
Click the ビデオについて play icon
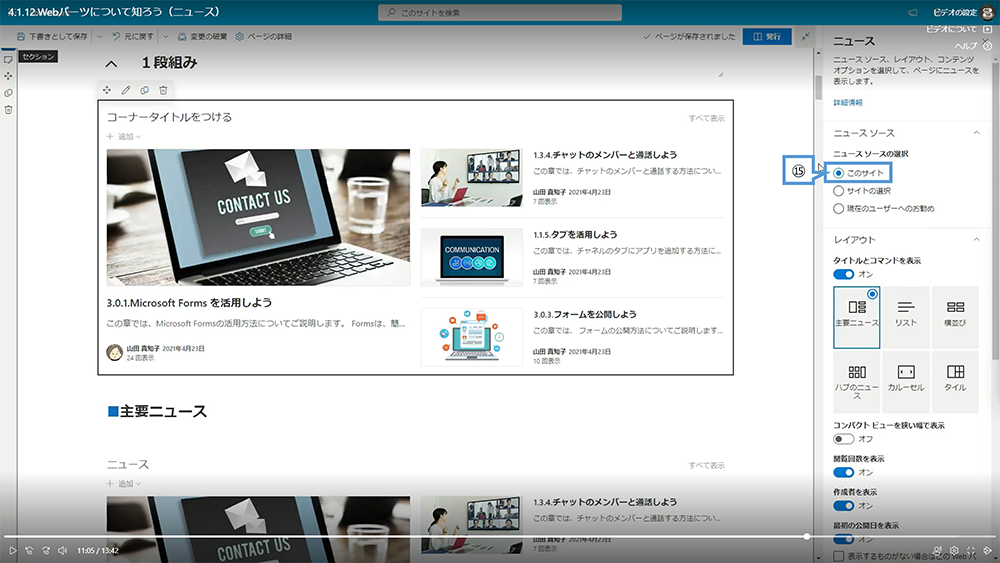[x=988, y=29]
